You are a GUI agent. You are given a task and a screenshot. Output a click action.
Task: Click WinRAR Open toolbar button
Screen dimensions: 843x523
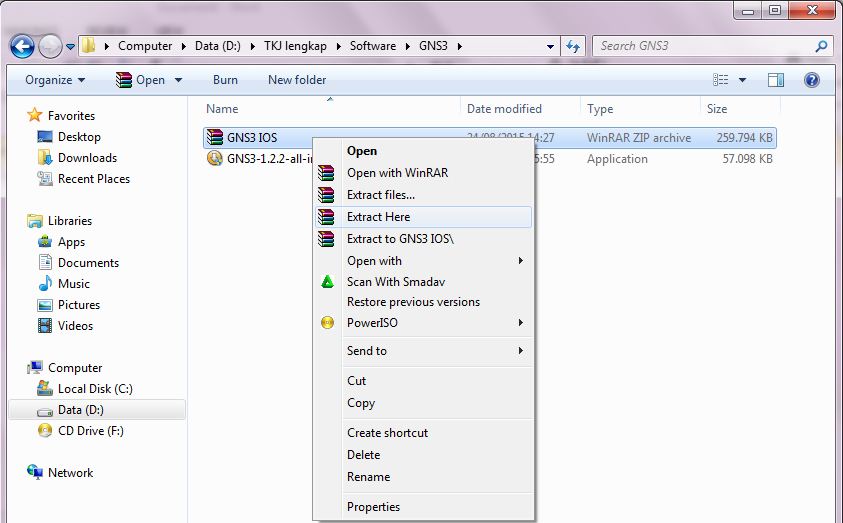click(x=141, y=80)
